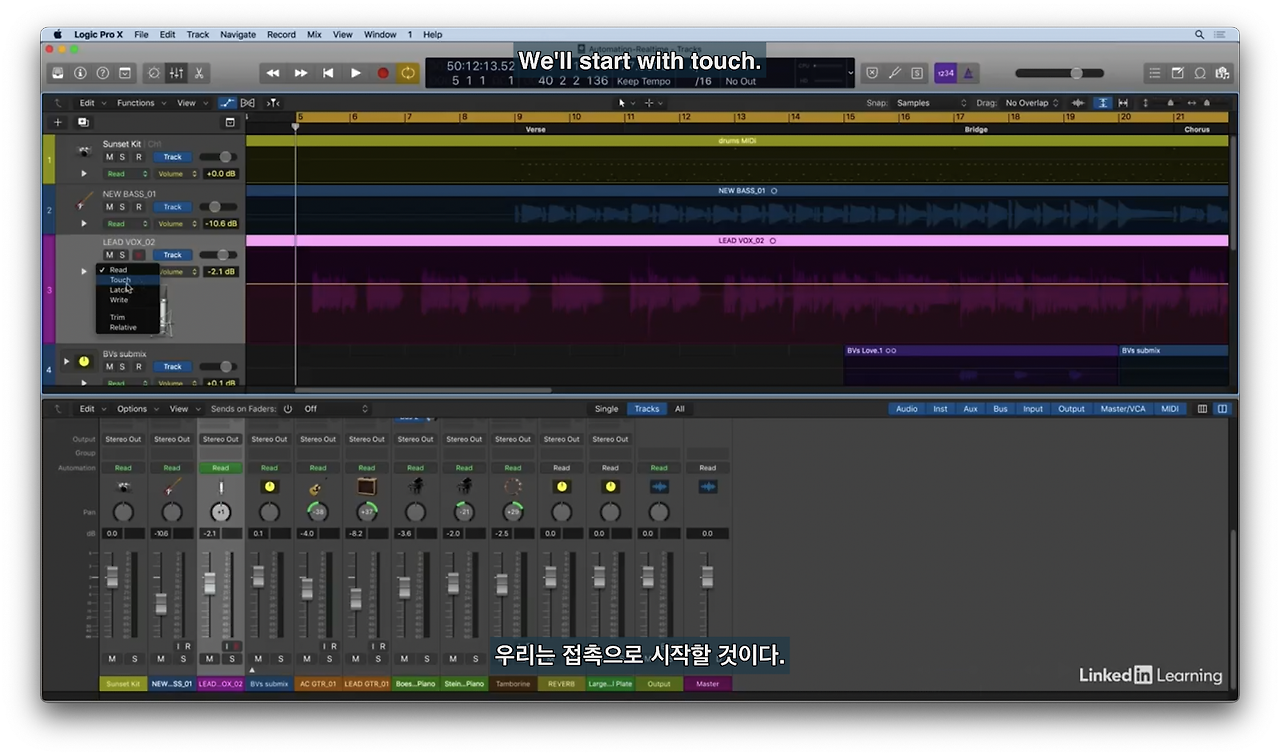
Task: Select Touch in the automation mode menu
Action: [127, 280]
